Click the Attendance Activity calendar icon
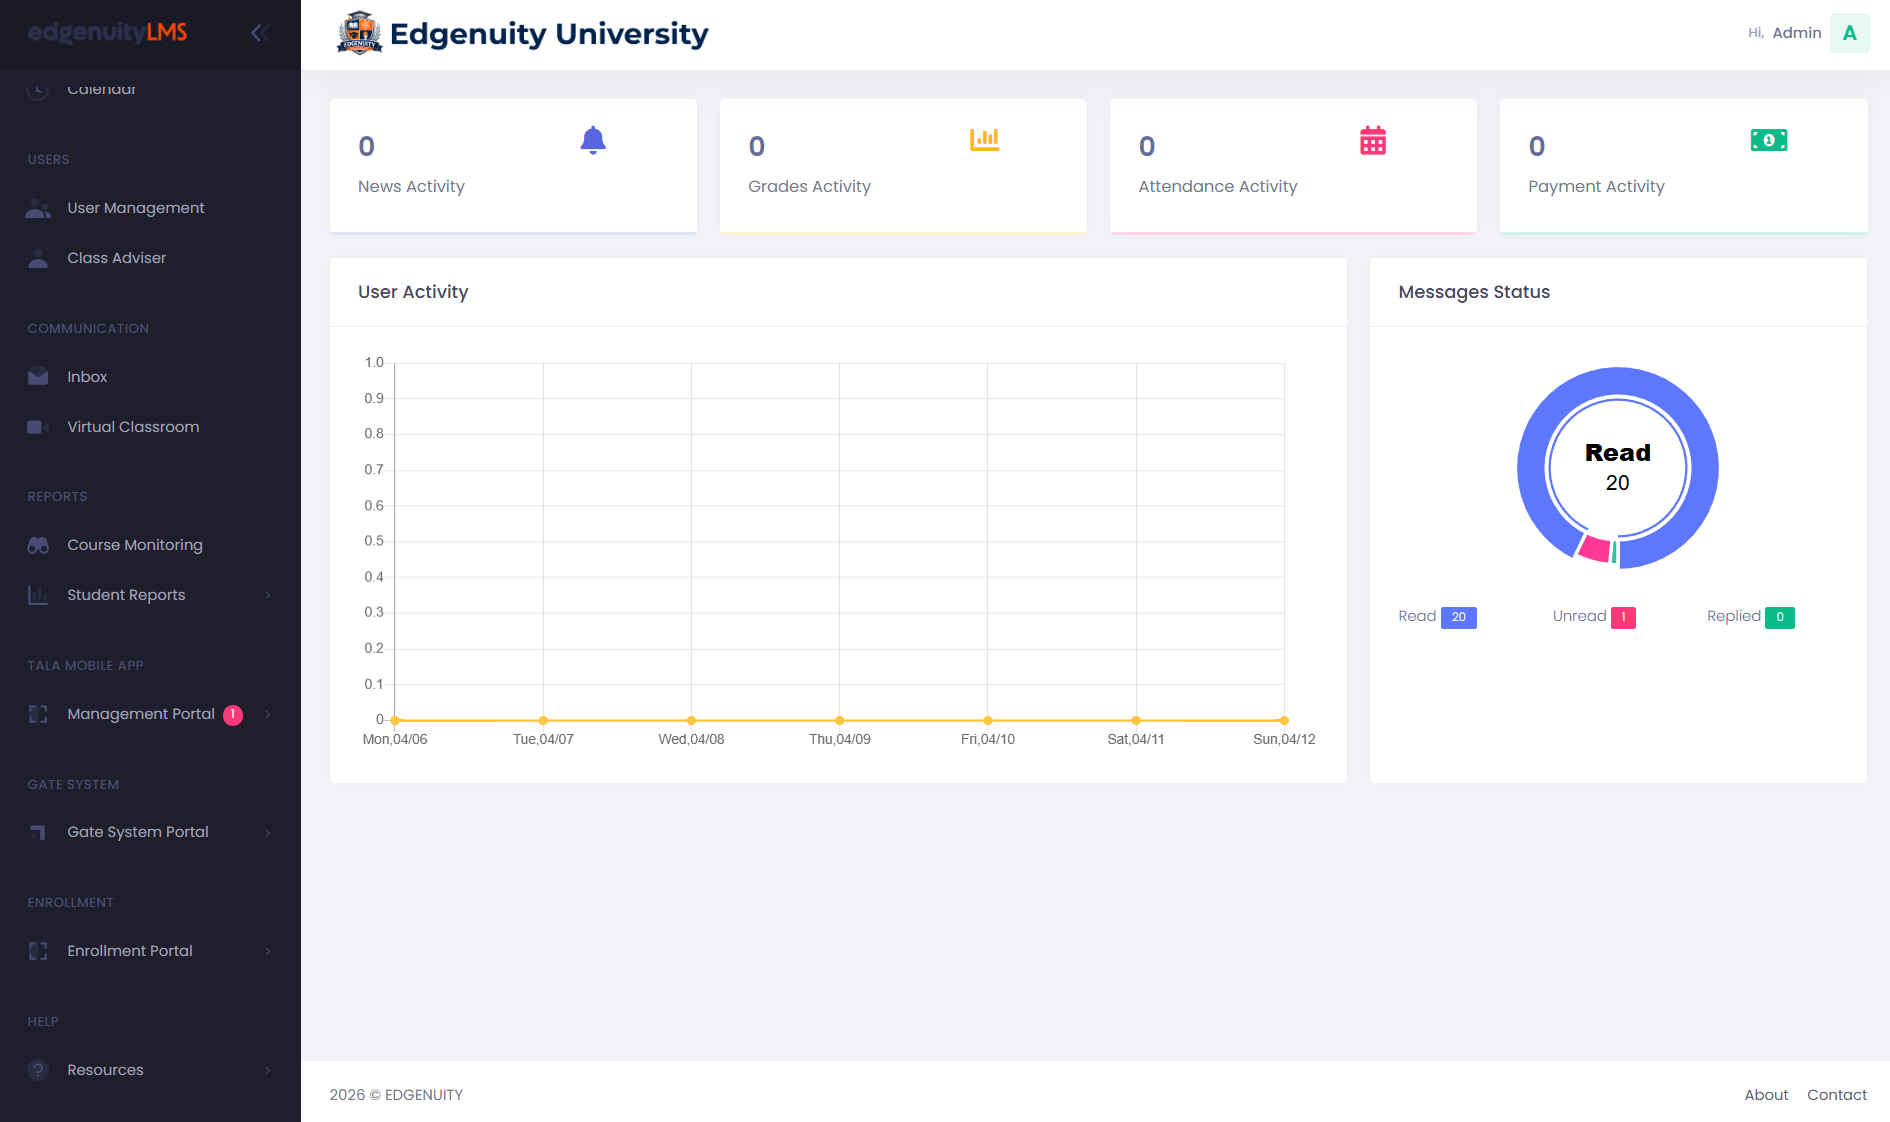The height and width of the screenshot is (1122, 1890). pyautogui.click(x=1373, y=141)
